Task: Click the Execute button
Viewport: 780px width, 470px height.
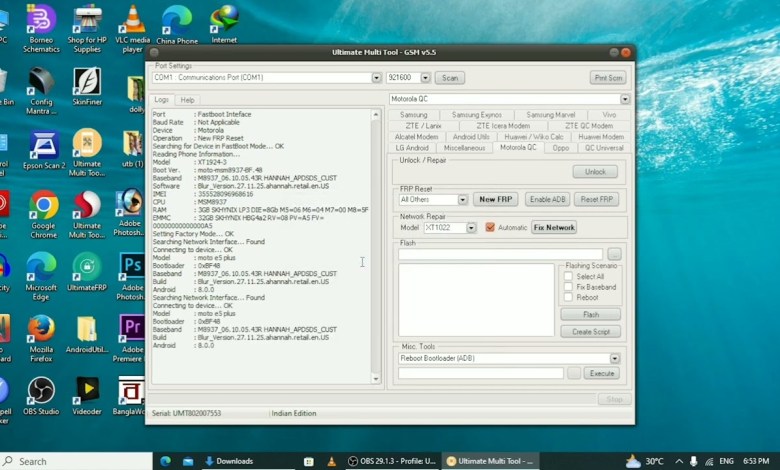Action: pos(601,374)
